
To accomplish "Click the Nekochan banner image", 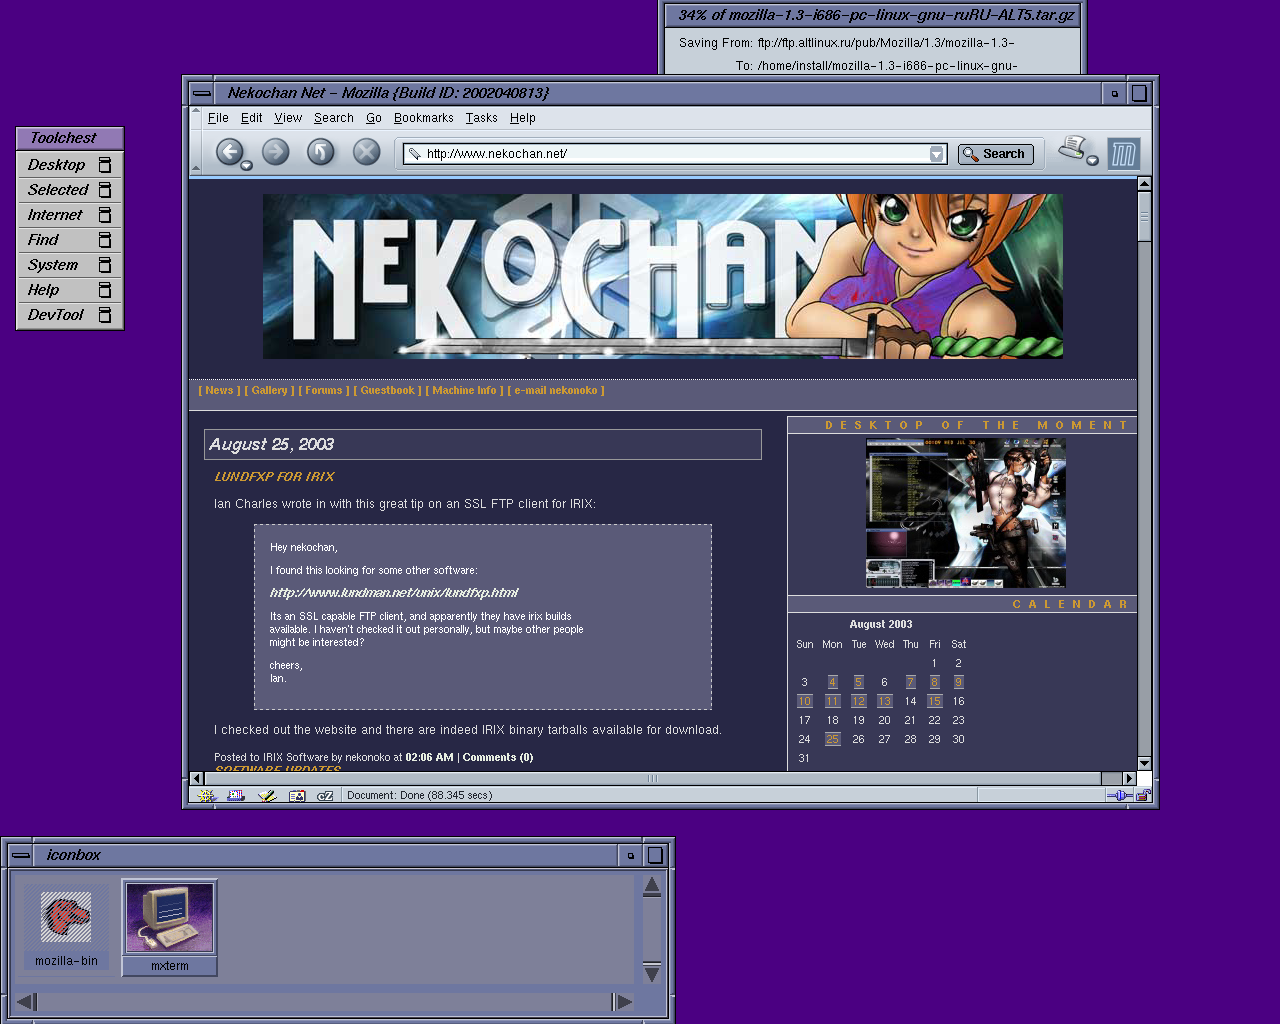I will pyautogui.click(x=662, y=276).
